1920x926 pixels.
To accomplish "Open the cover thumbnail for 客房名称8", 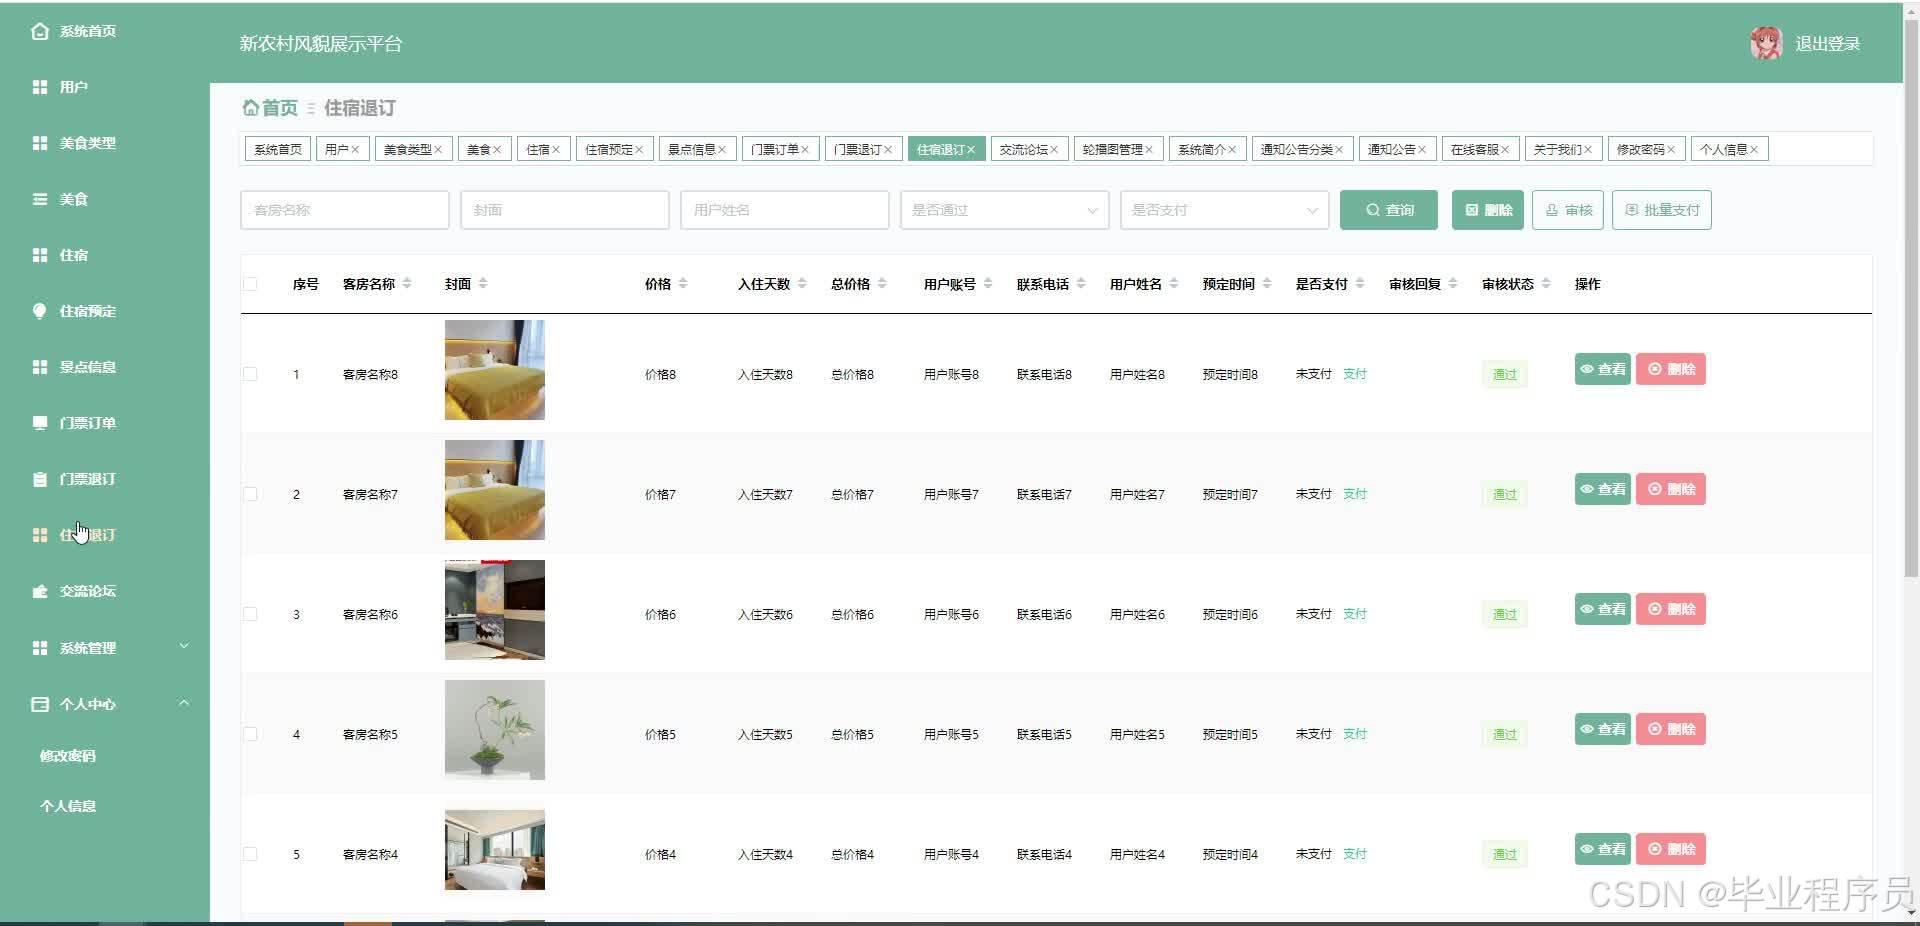I will [495, 370].
